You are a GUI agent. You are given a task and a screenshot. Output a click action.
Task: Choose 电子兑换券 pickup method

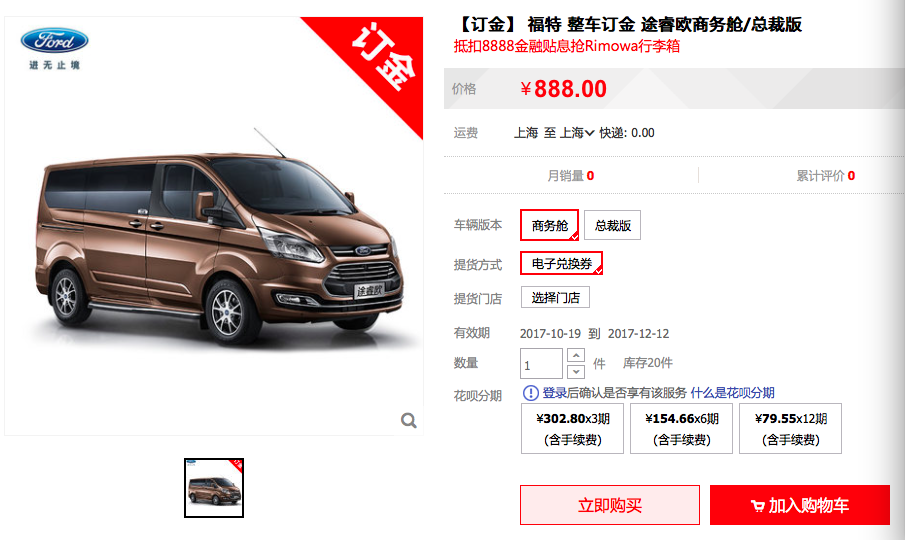(562, 263)
